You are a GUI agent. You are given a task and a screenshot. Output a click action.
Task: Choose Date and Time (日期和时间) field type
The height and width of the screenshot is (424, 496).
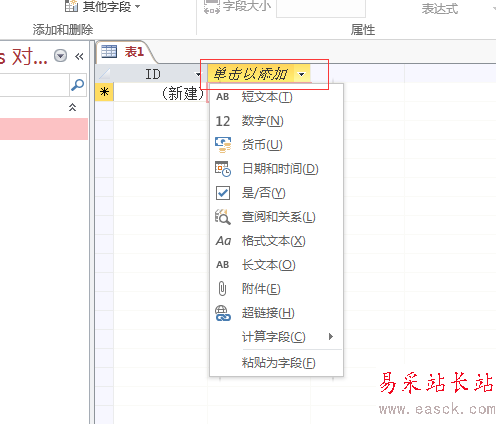tap(276, 169)
